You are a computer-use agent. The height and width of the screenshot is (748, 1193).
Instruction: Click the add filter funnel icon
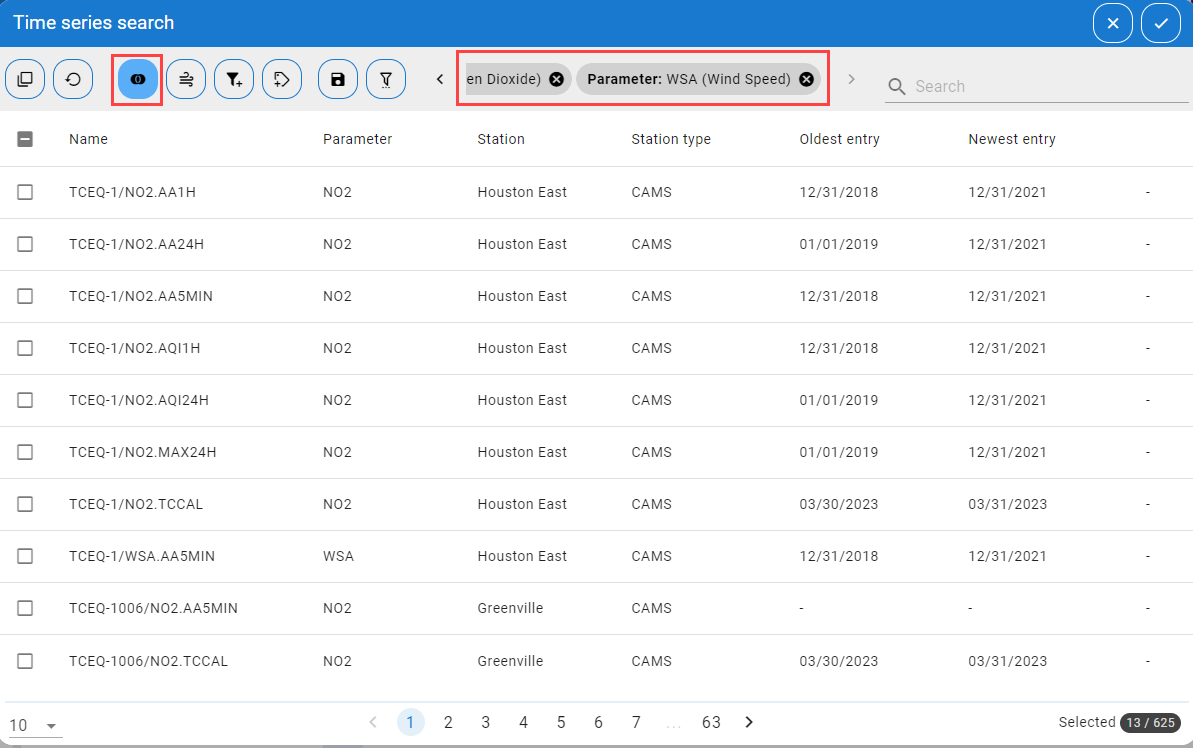tap(234, 79)
